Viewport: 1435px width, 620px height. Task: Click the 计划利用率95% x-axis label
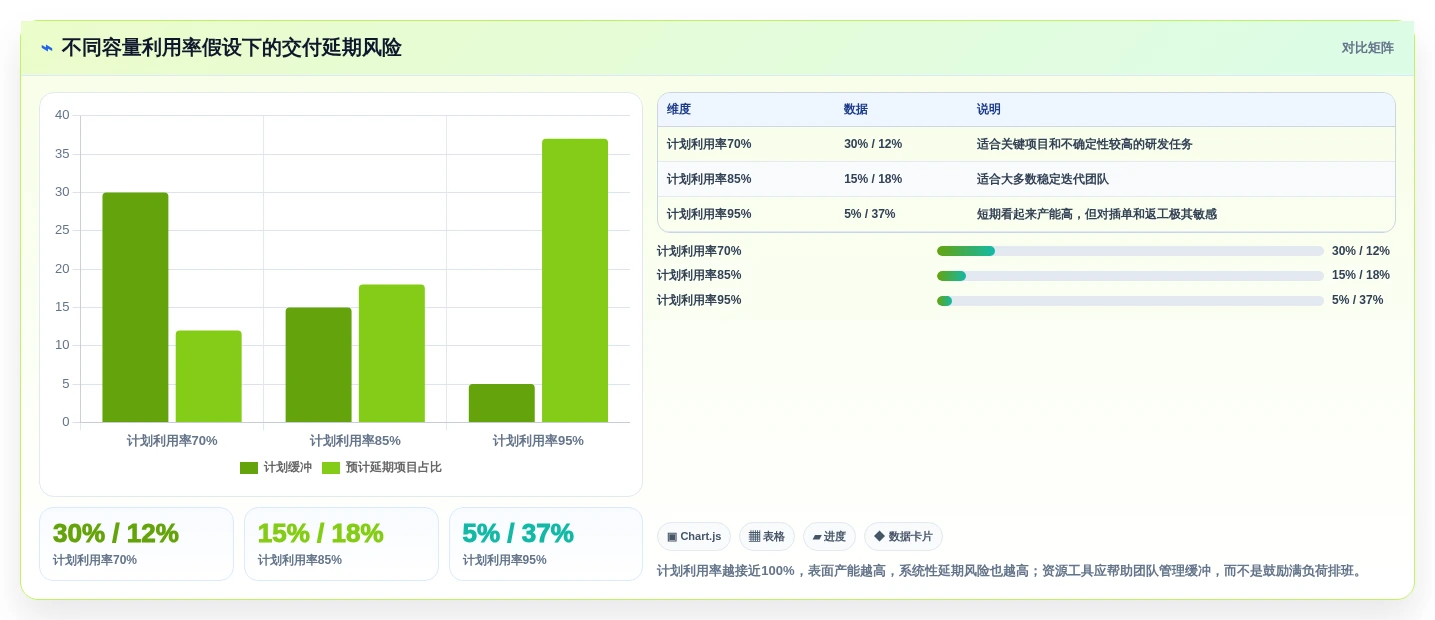(x=538, y=440)
